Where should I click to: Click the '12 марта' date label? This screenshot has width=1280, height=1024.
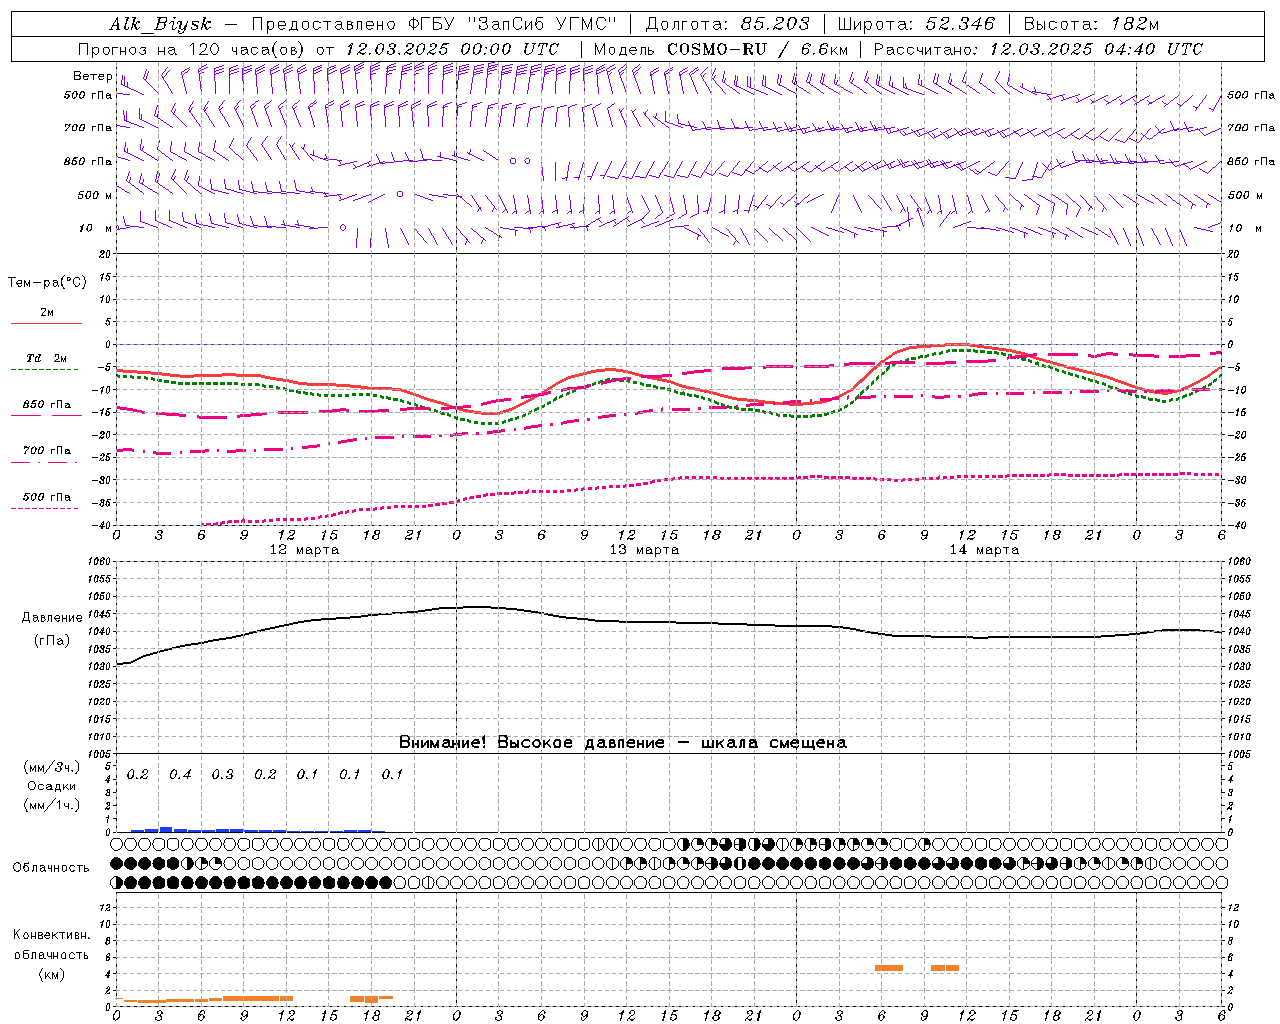[x=305, y=550]
